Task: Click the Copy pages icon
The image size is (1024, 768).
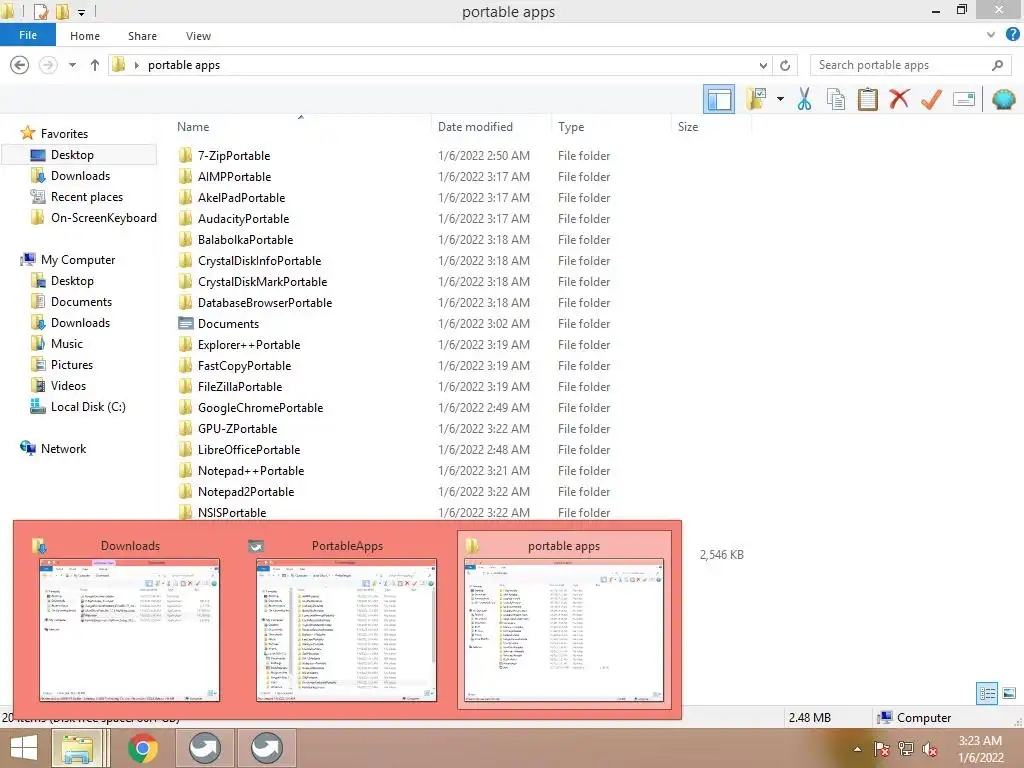Action: point(836,99)
